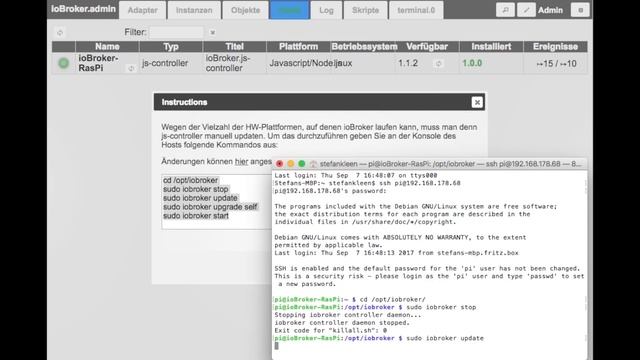Image resolution: width=640 pixels, height=360 pixels.
Task: Click the Plattform column header
Action: click(298, 47)
